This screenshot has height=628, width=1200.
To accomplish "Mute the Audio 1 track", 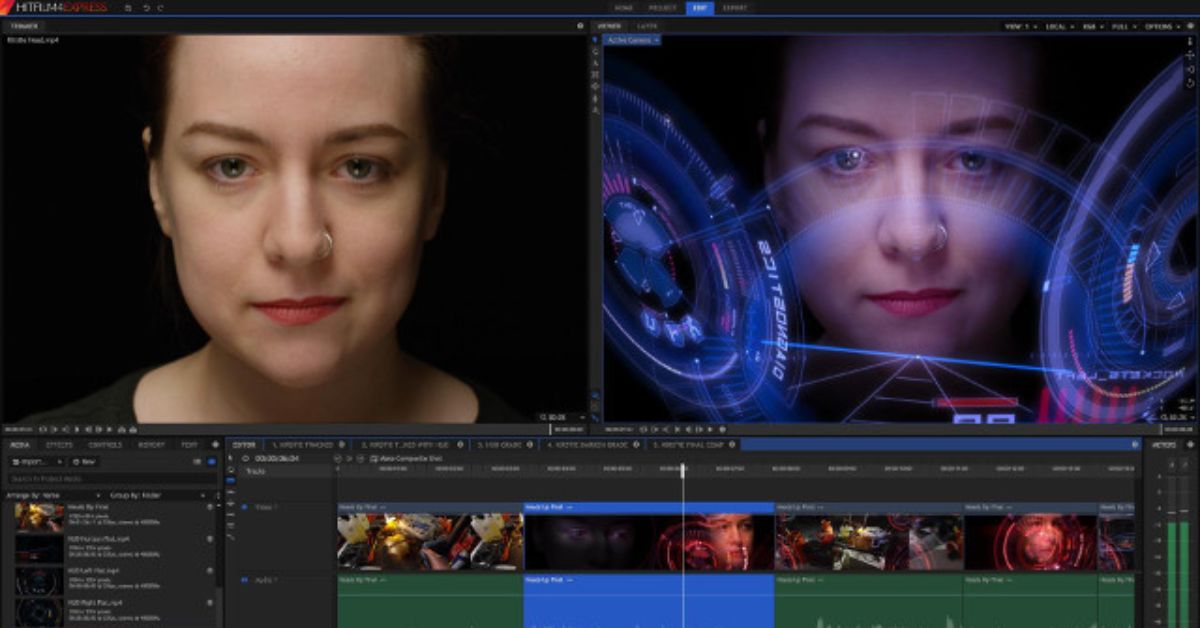I will tap(243, 579).
